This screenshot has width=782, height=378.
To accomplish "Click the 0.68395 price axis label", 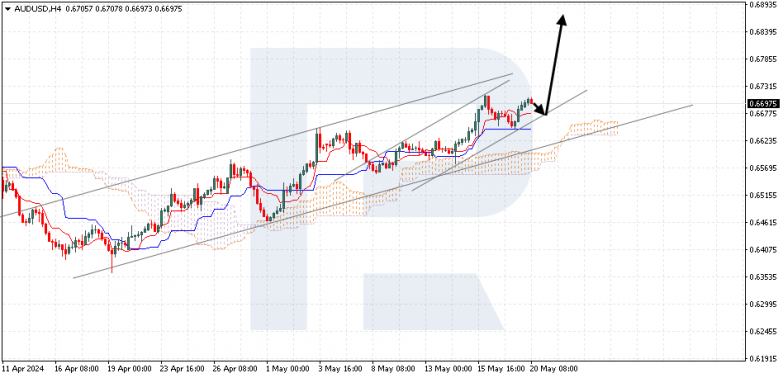I will [764, 32].
